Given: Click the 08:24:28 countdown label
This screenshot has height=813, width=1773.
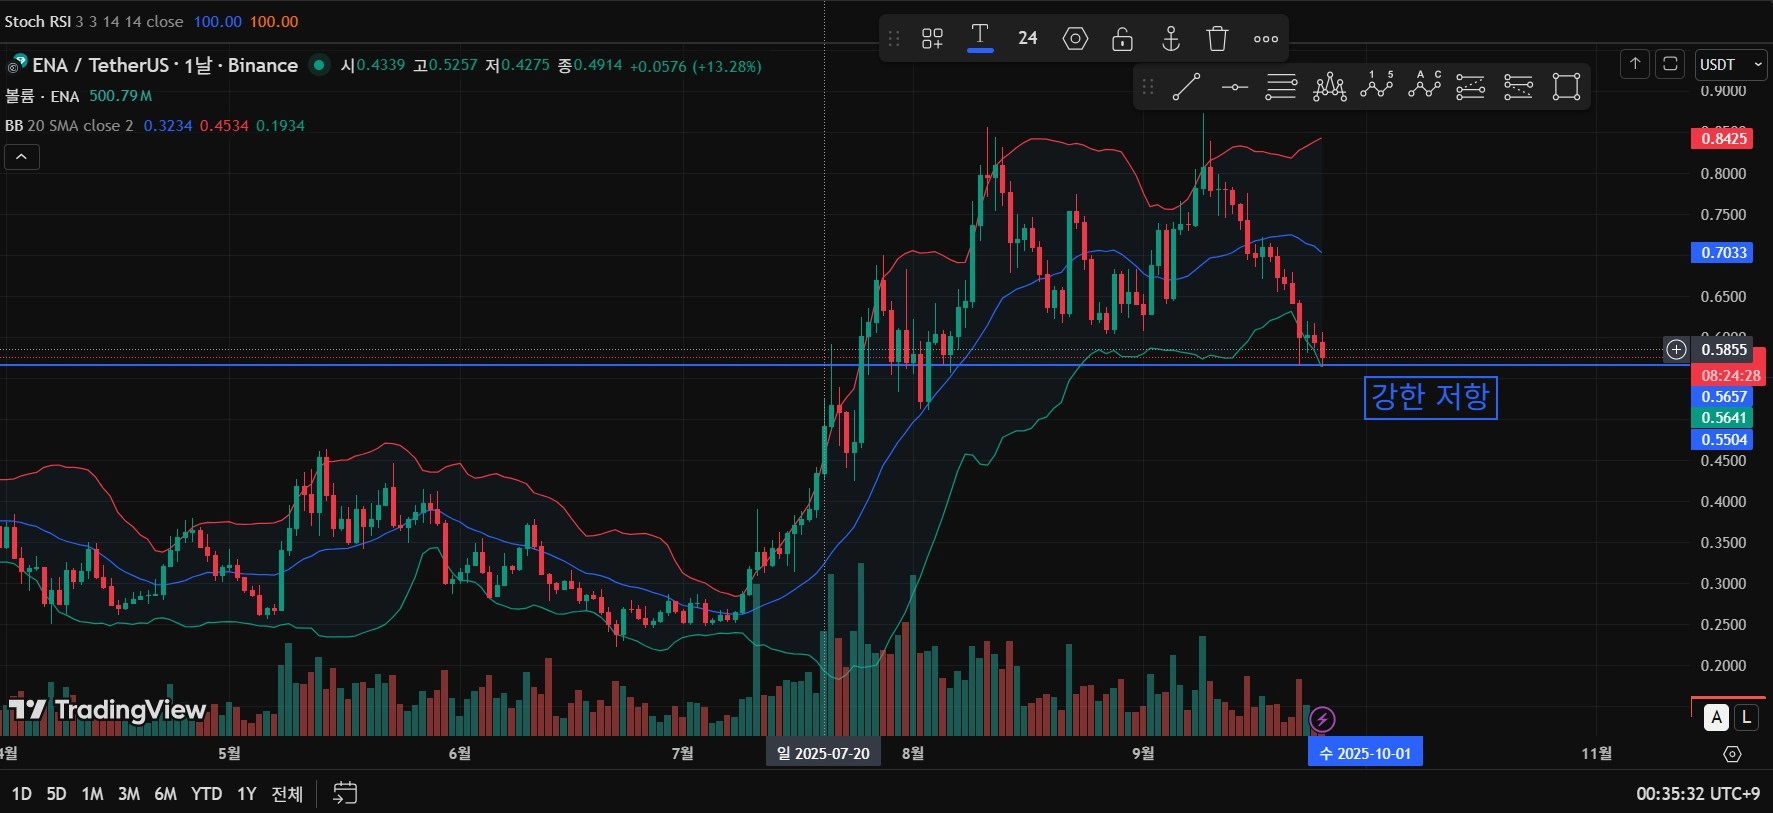Looking at the screenshot, I should 1730,375.
